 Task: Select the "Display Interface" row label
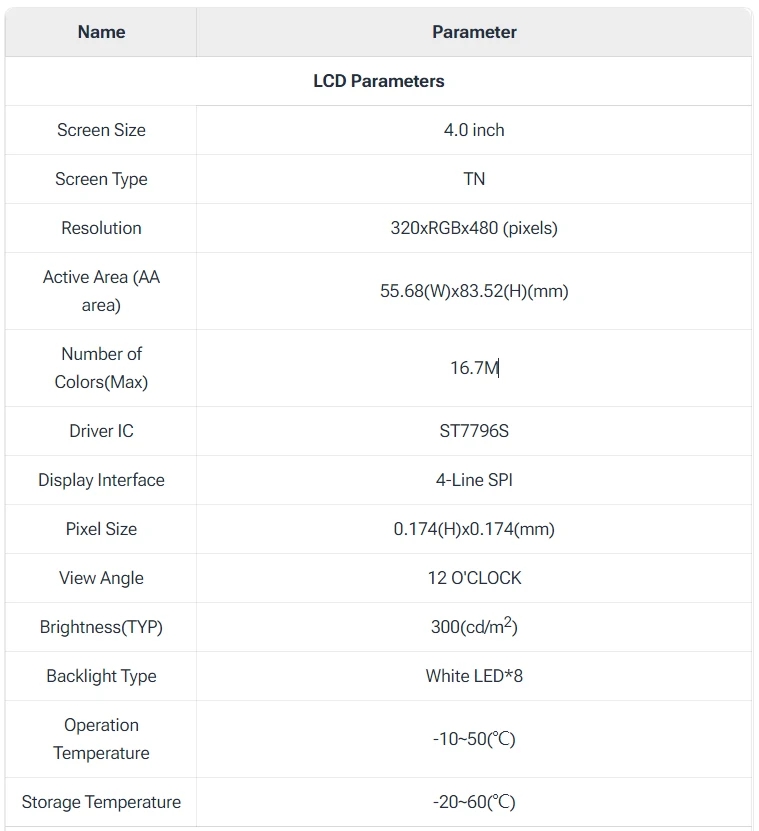(101, 480)
